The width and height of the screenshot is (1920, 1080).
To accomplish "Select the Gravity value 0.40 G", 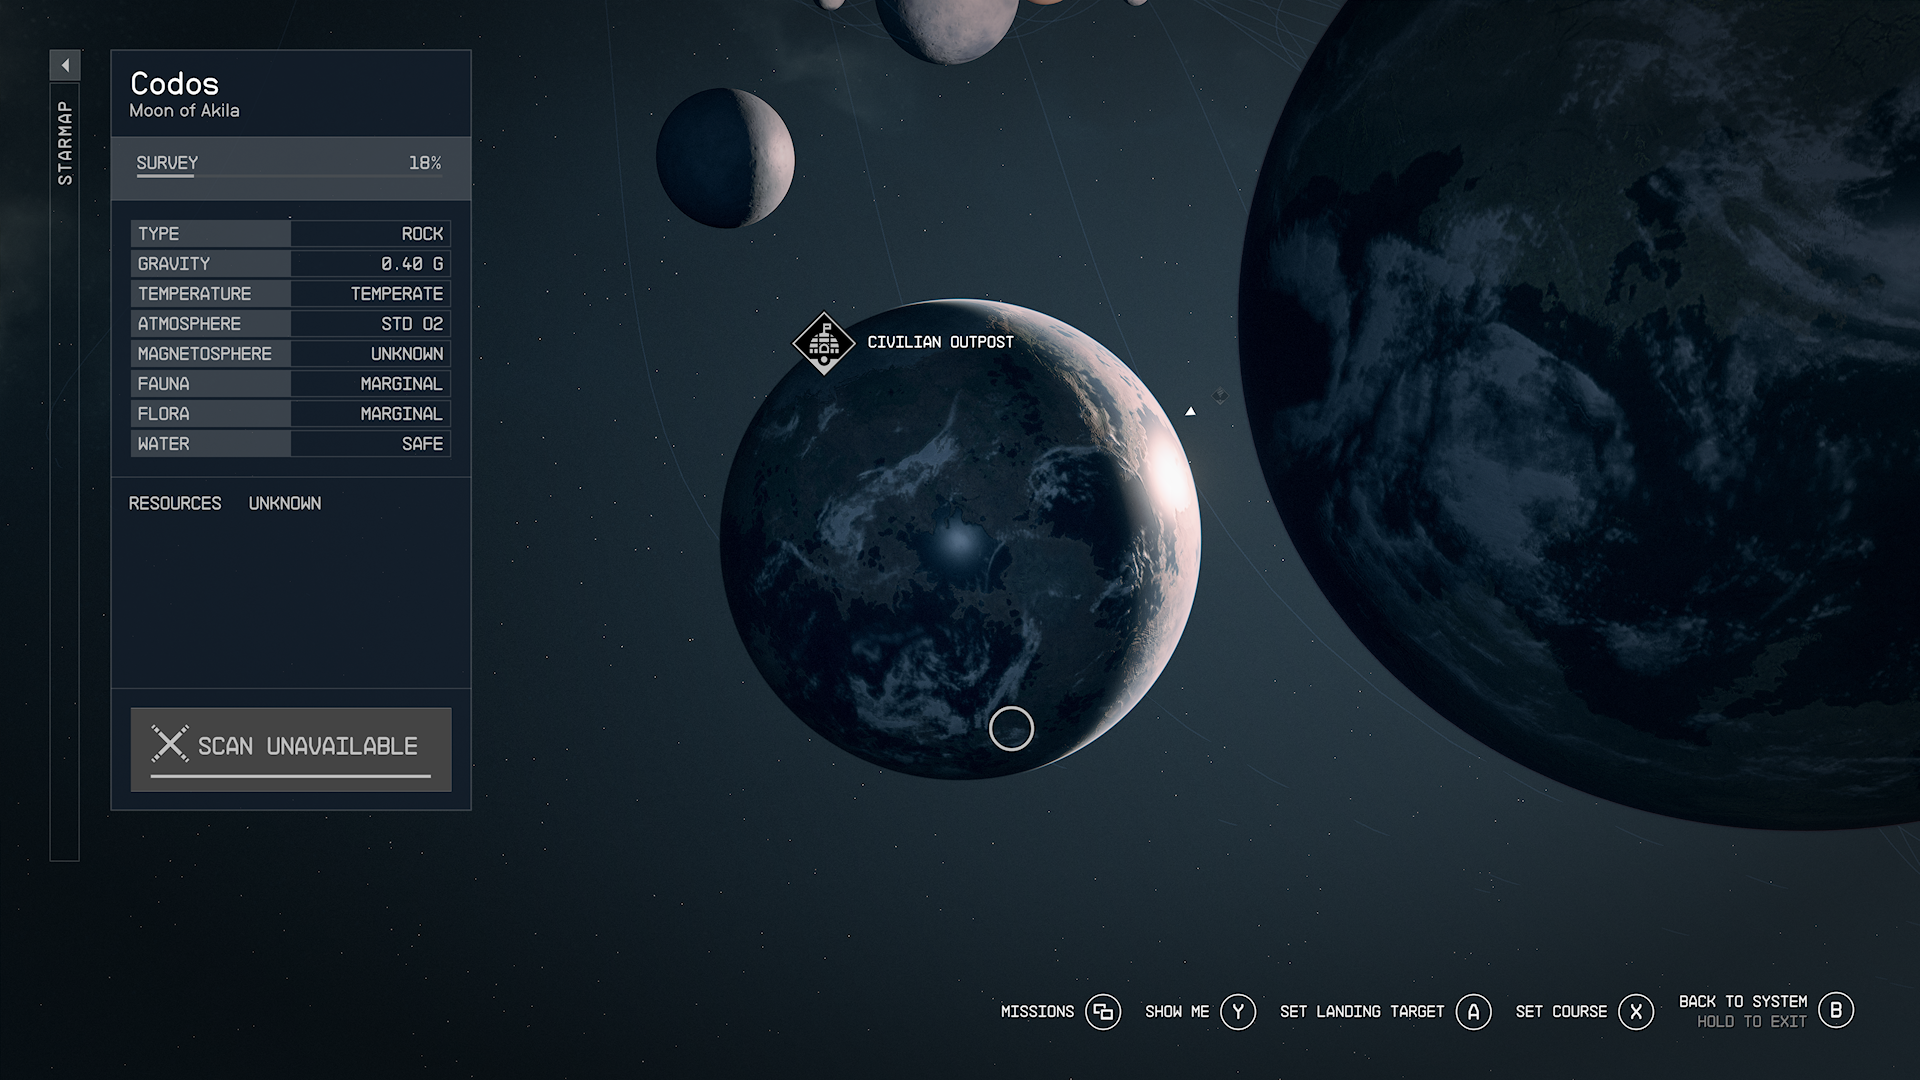I will [x=412, y=264].
